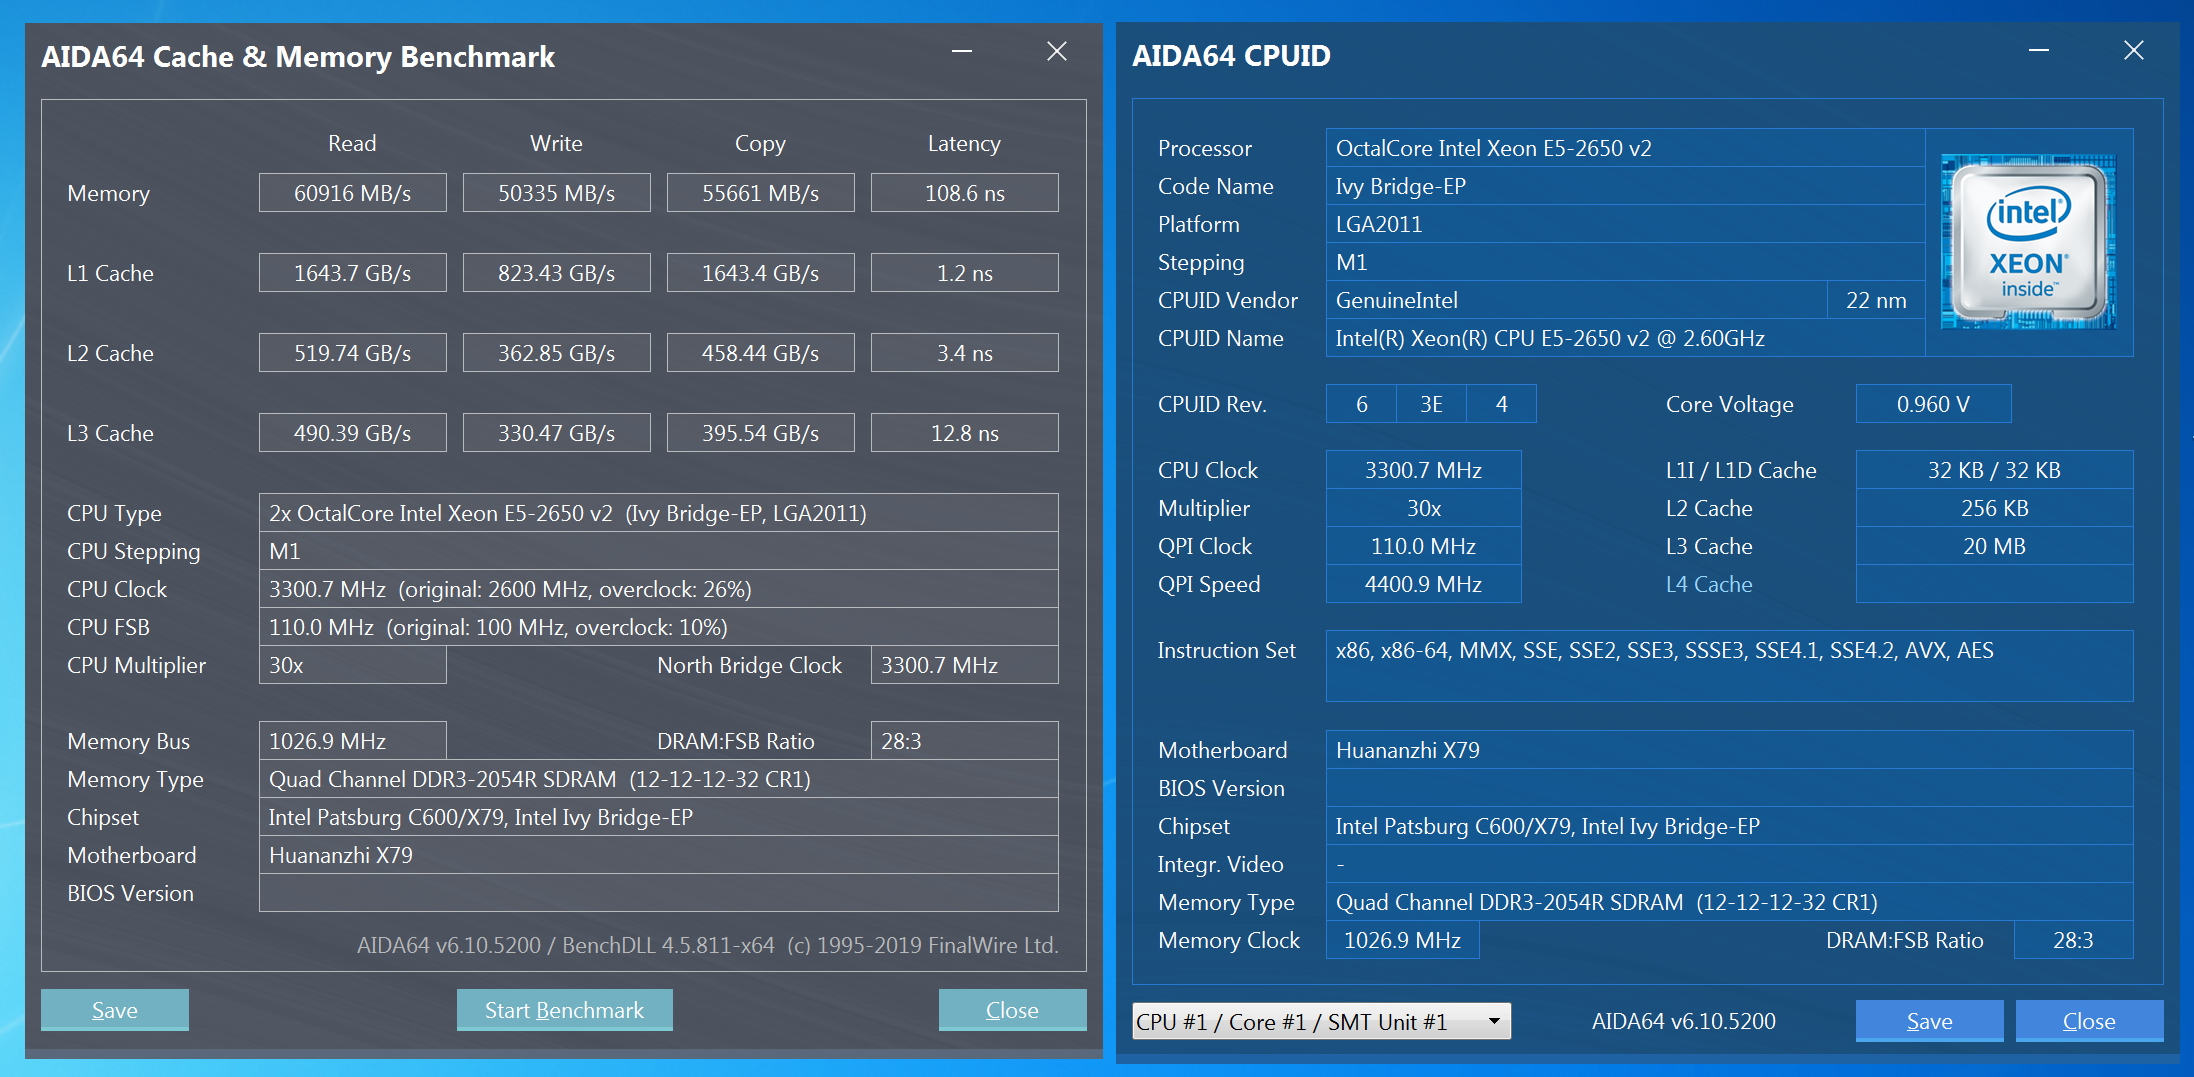Minimize the Cache & Memory Benchmark window
The image size is (2194, 1077).
pos(962,51)
